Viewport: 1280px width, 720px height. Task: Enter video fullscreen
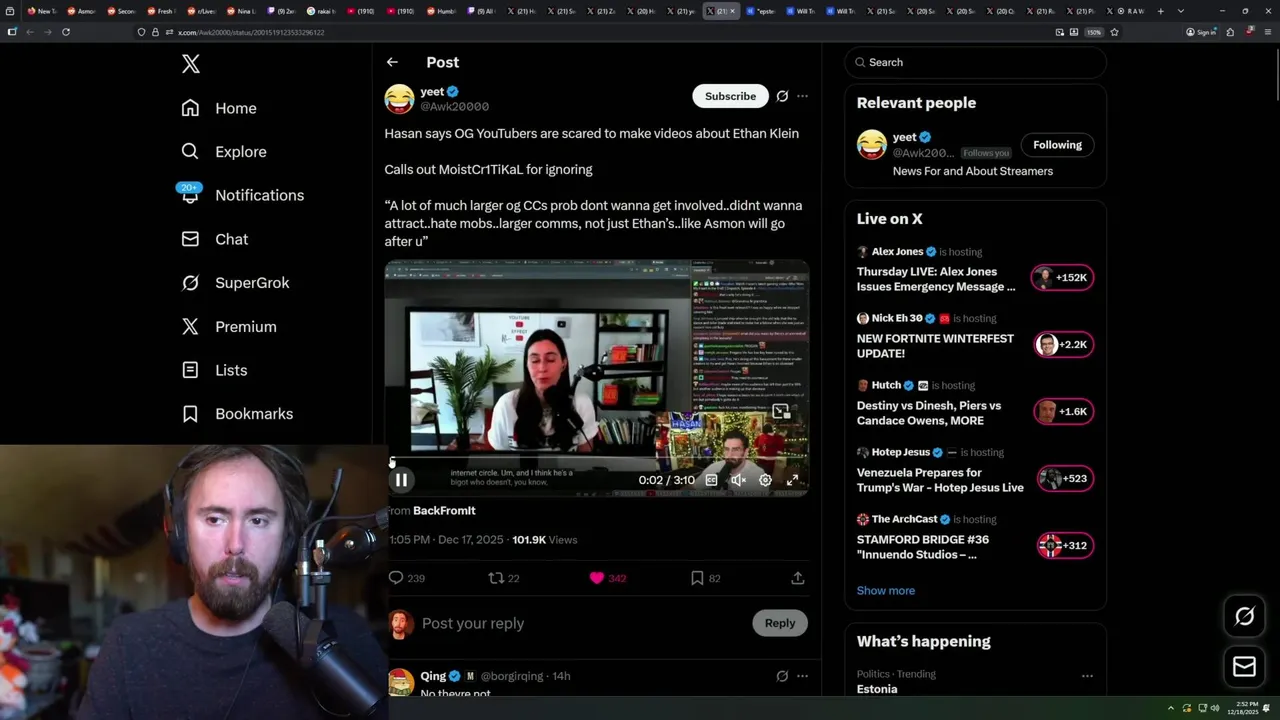click(792, 480)
